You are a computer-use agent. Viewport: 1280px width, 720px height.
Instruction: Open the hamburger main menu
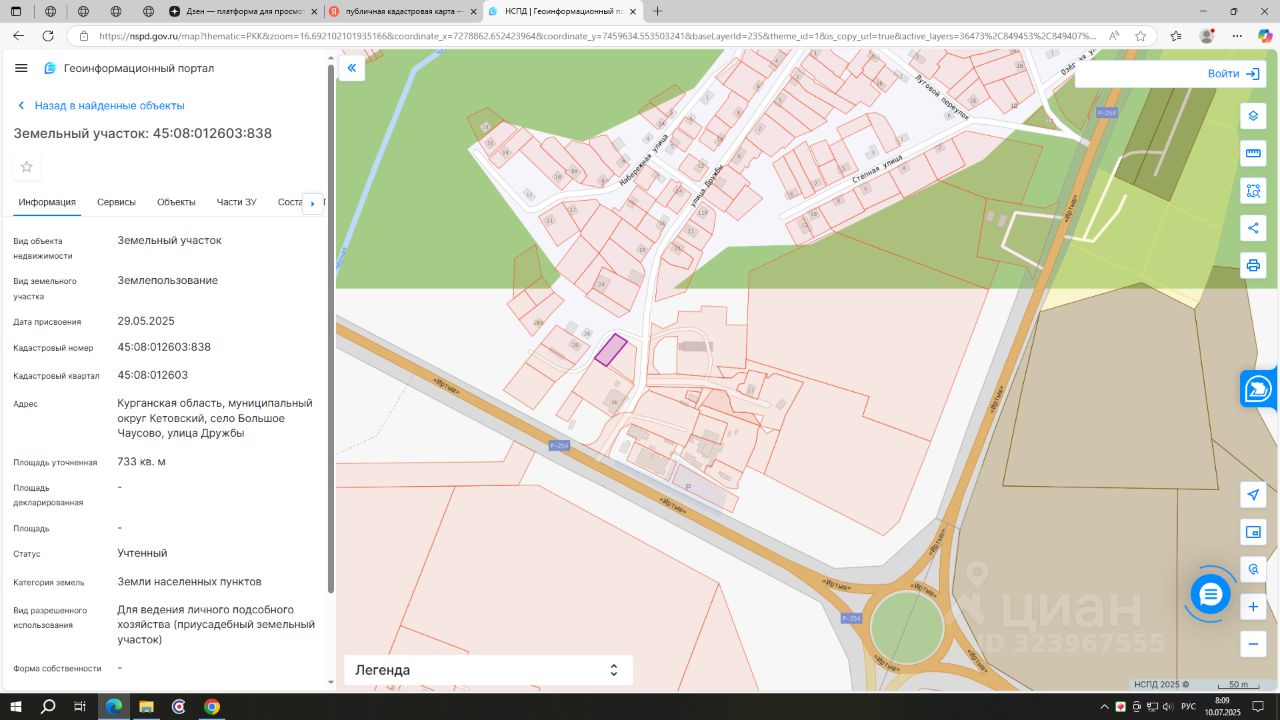click(x=21, y=68)
